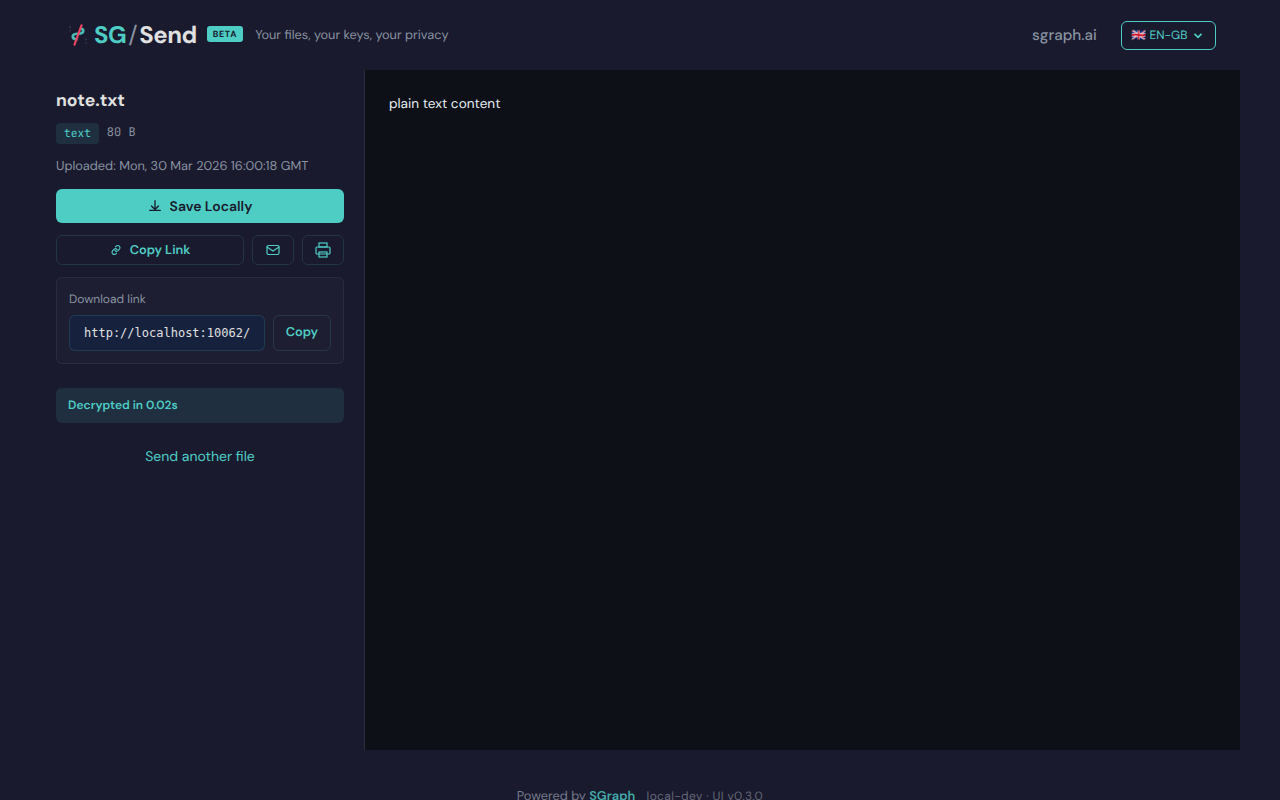Click the 'plain text content' preview text
Image resolution: width=1280 pixels, height=800 pixels.
pos(444,104)
